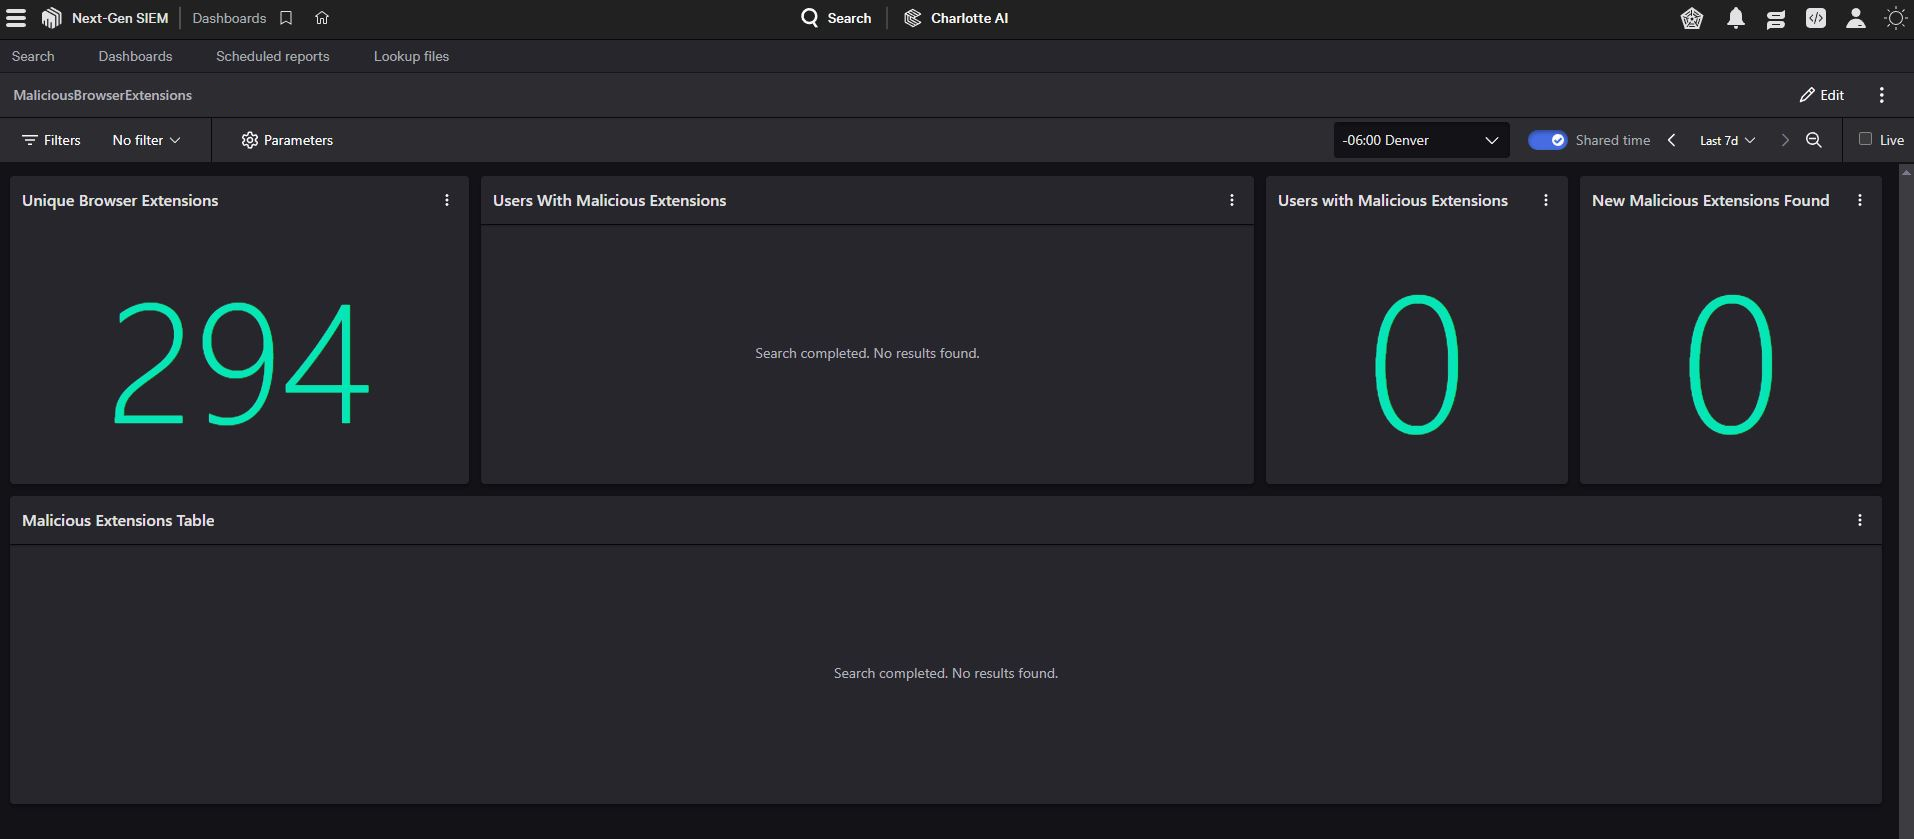Edit the MaliciousBrowserExtensions dashboard
The height and width of the screenshot is (839, 1914).
[x=1822, y=95]
